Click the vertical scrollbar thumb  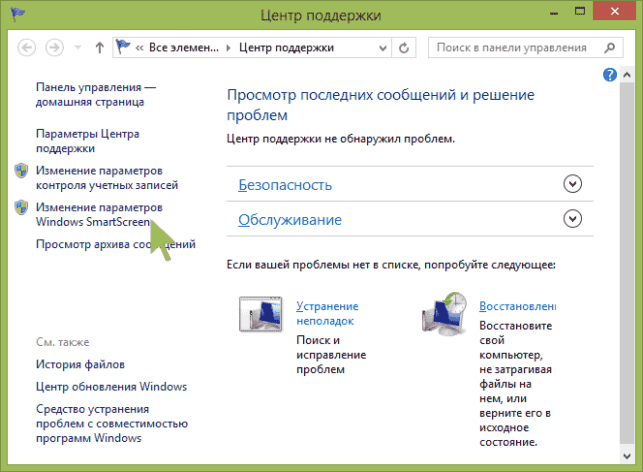[627, 262]
